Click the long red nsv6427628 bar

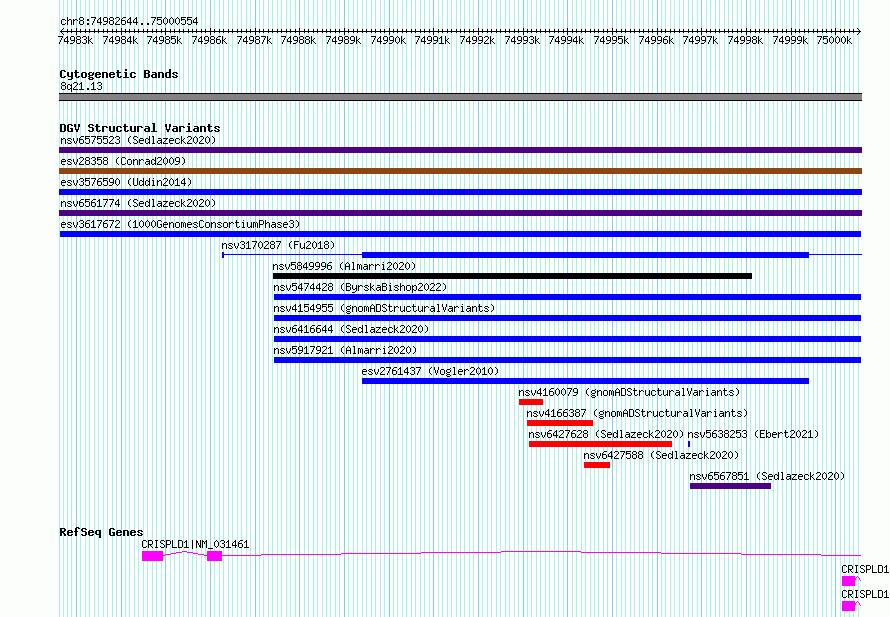601,444
